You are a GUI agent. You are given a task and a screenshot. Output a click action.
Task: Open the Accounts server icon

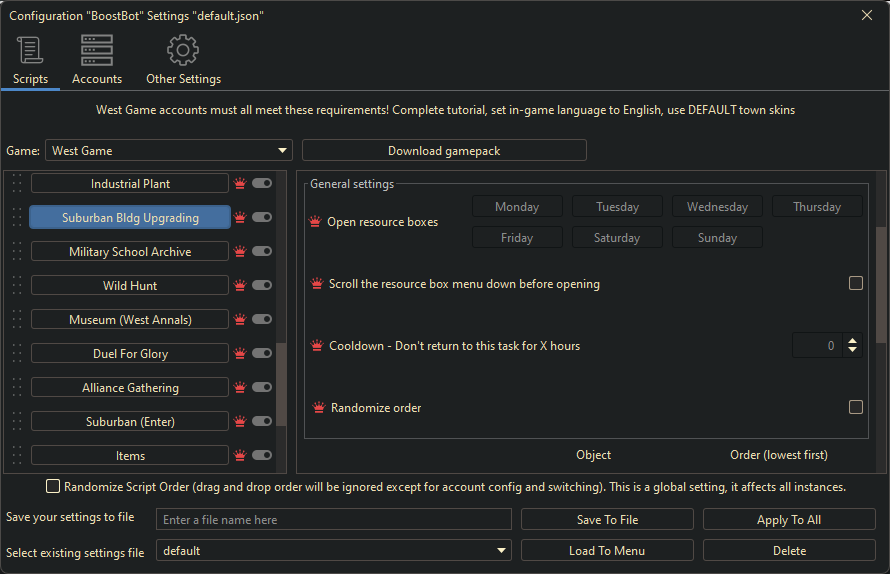[97, 50]
